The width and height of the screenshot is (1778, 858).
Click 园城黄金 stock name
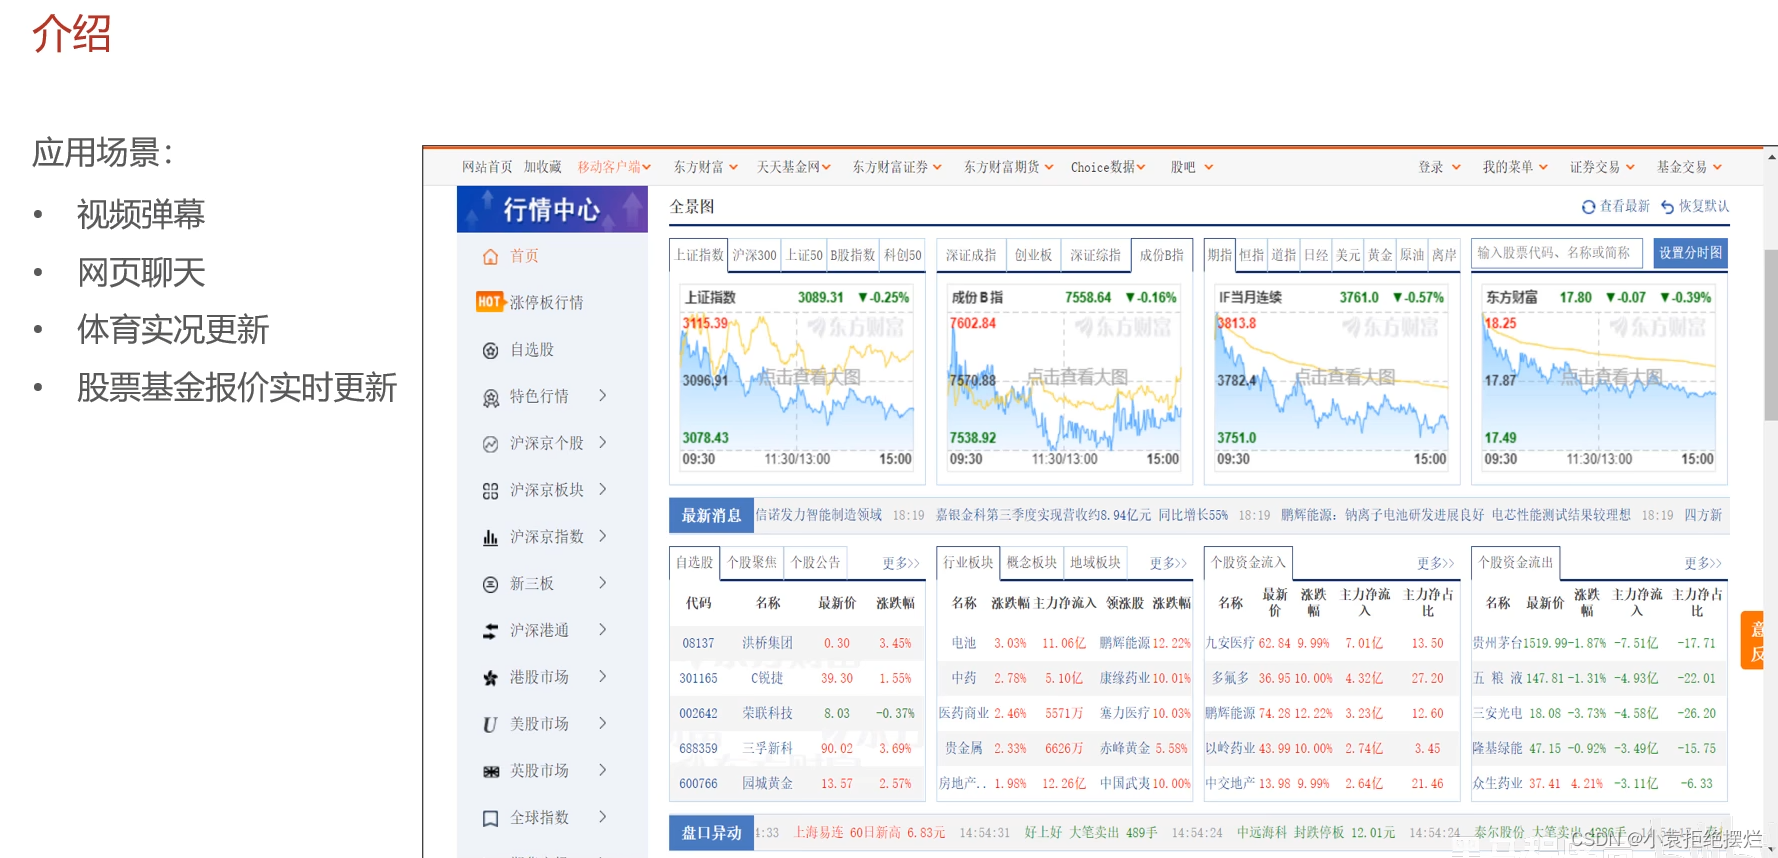[x=767, y=784]
